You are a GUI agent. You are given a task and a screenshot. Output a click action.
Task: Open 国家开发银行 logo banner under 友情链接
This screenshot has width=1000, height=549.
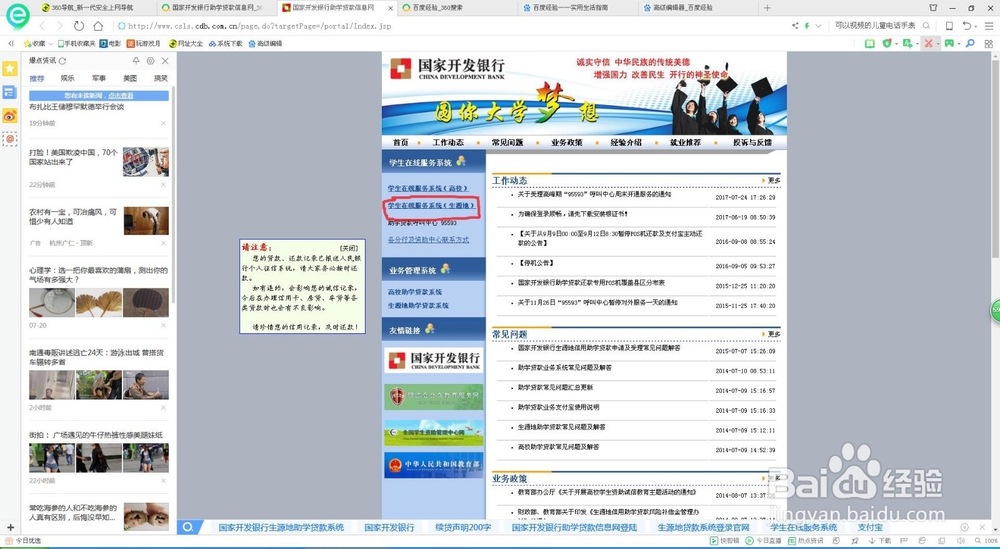pyautogui.click(x=434, y=361)
